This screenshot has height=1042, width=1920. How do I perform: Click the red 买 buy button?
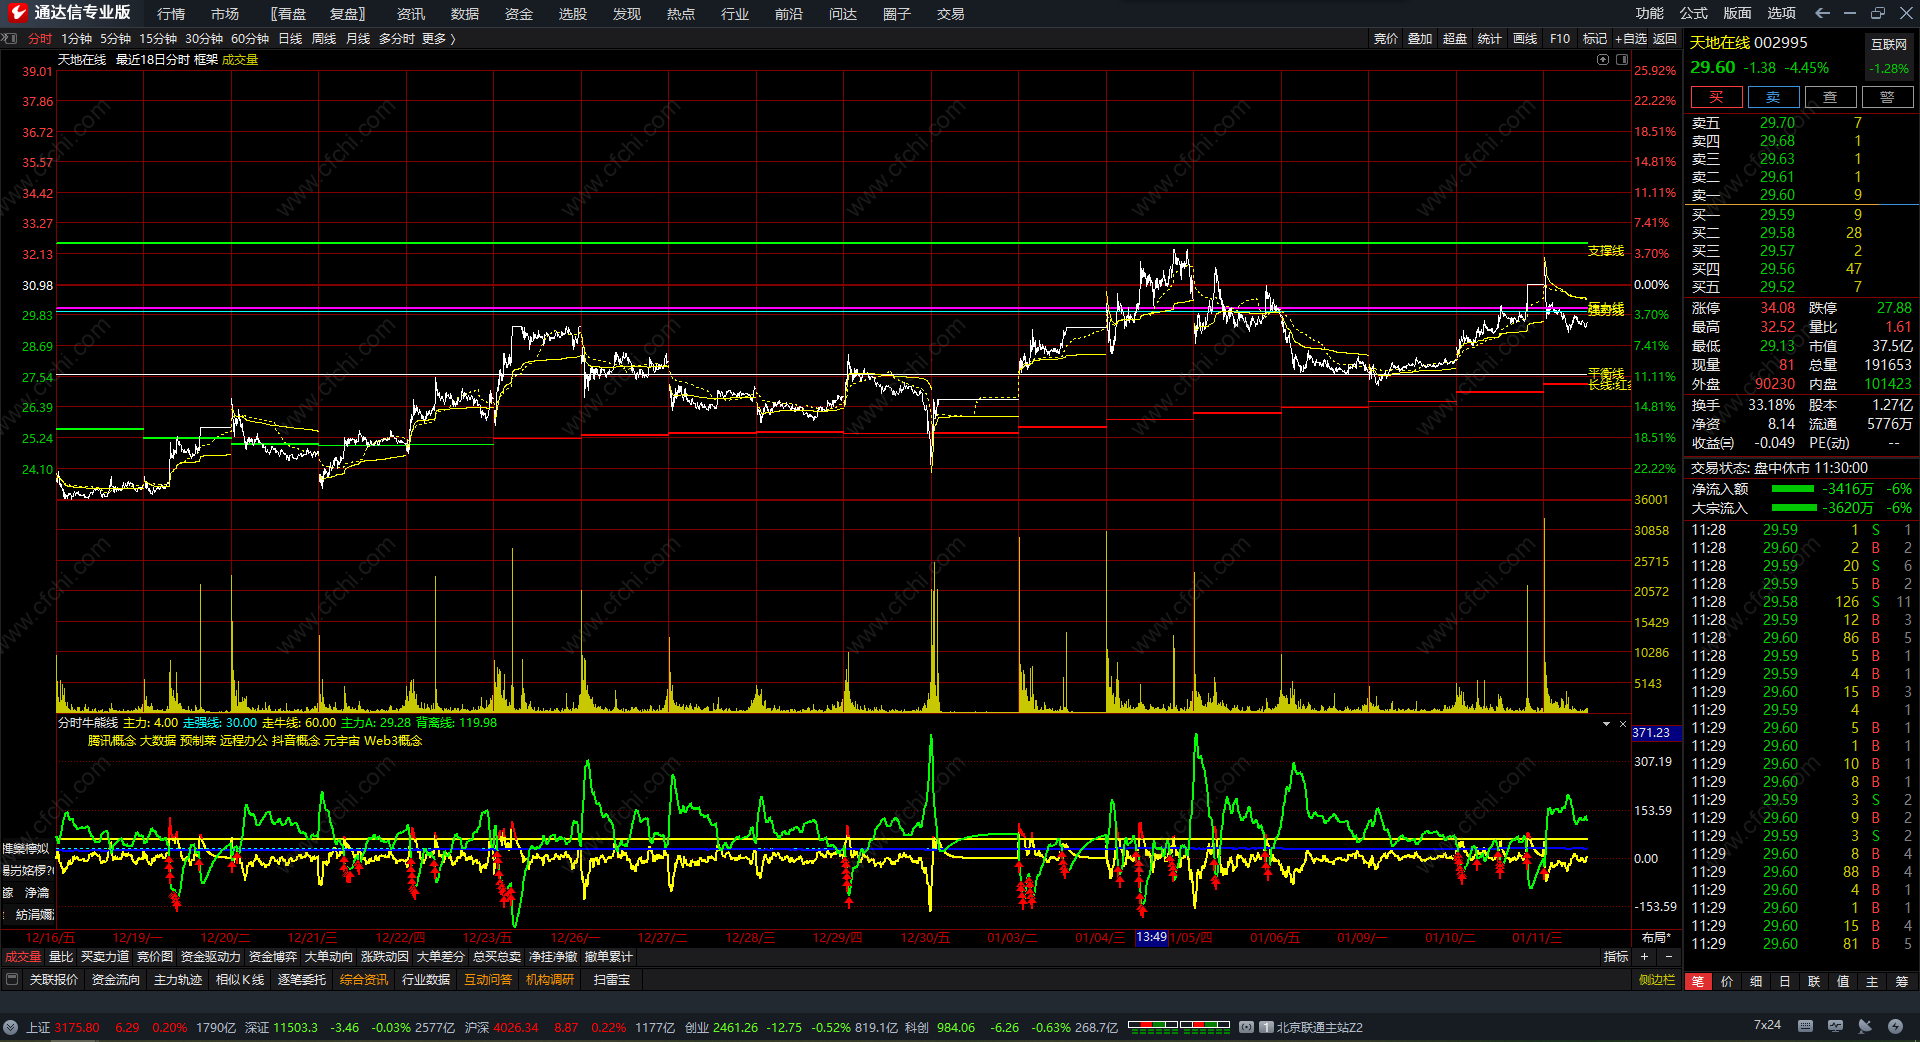pos(1716,97)
